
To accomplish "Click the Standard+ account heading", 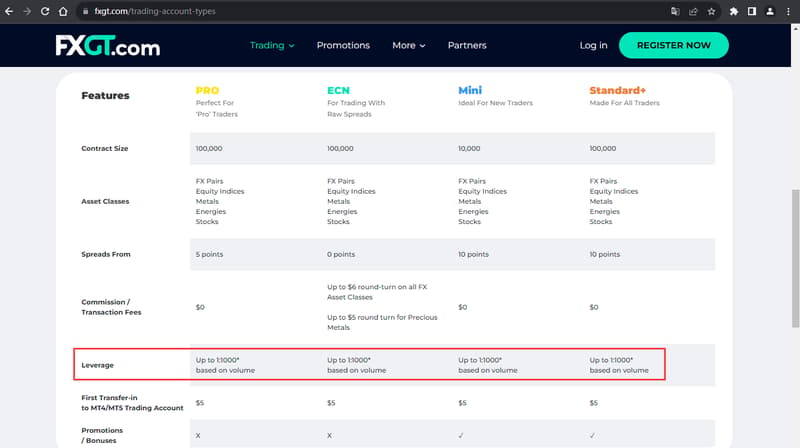I will (x=617, y=90).
